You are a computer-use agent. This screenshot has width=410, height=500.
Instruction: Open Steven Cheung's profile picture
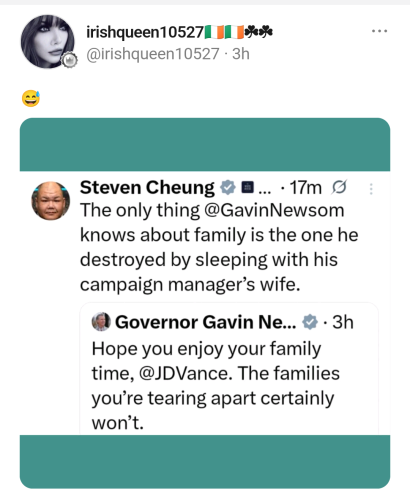coord(51,201)
